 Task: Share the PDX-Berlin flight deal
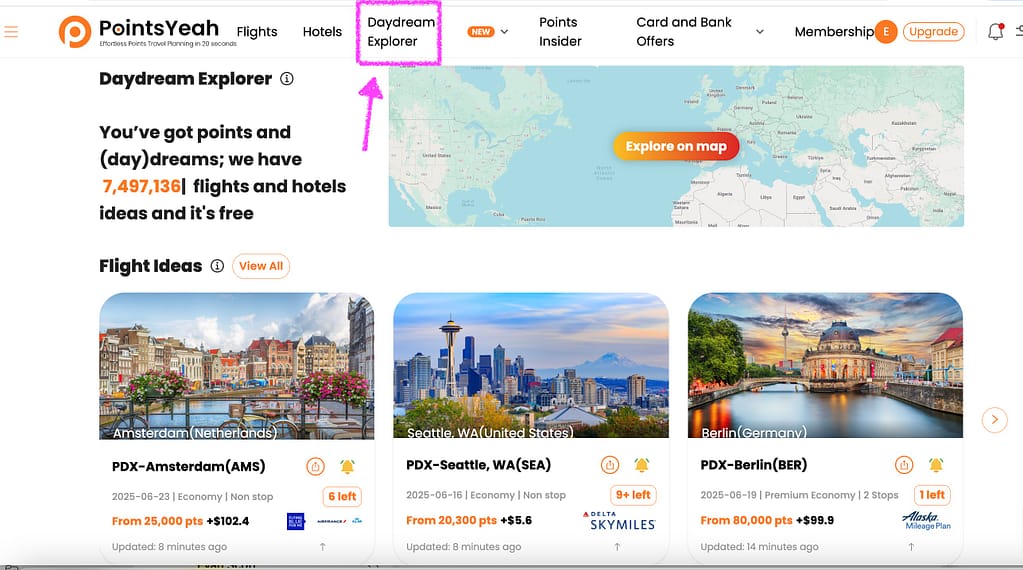pyautogui.click(x=904, y=466)
